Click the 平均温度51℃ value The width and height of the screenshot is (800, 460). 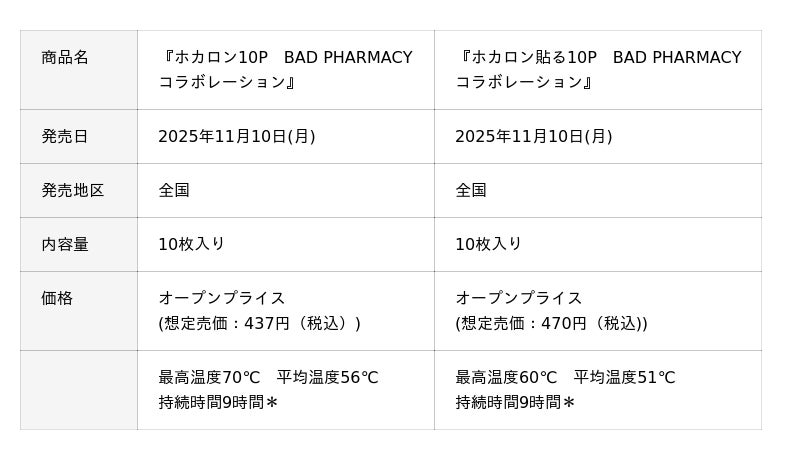point(625,378)
